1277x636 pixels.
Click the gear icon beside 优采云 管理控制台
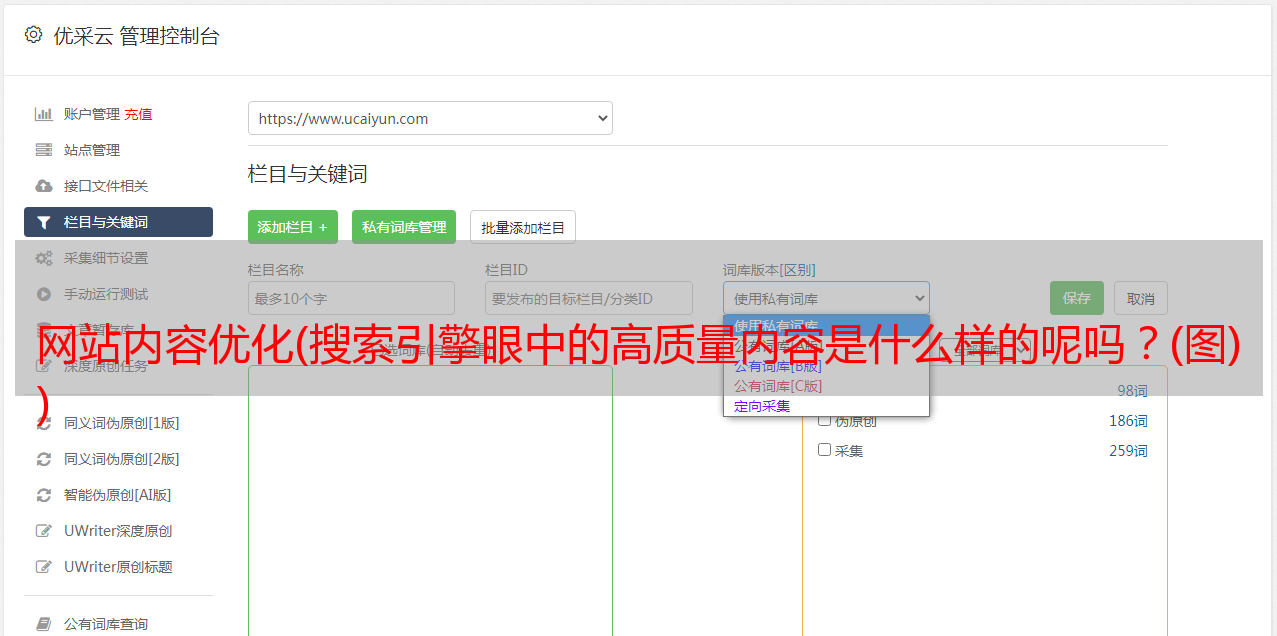point(33,35)
